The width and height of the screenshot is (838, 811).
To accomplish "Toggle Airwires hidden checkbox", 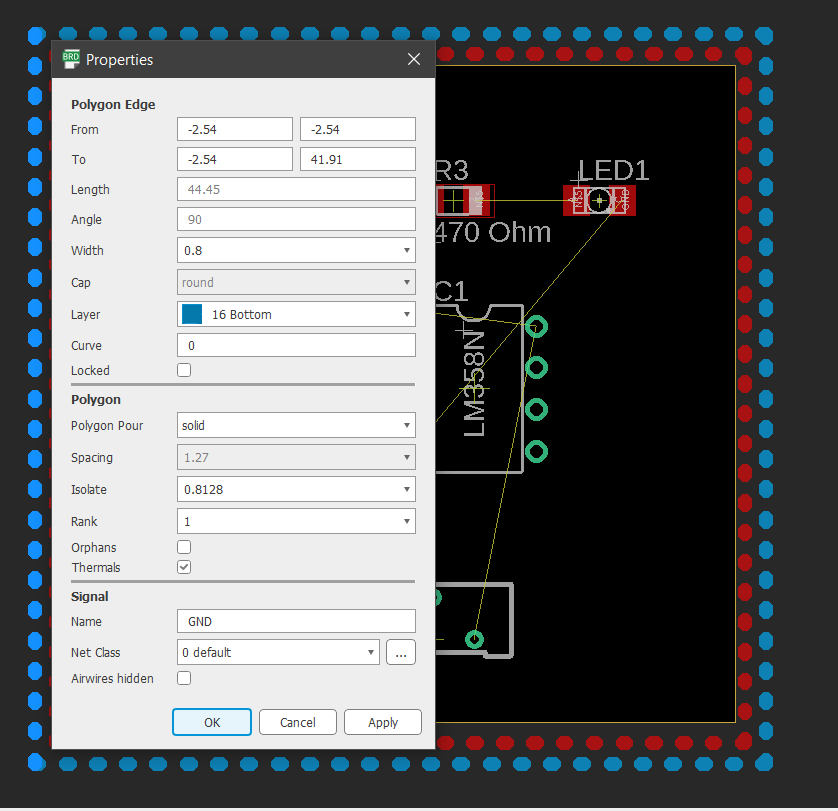I will [x=184, y=678].
